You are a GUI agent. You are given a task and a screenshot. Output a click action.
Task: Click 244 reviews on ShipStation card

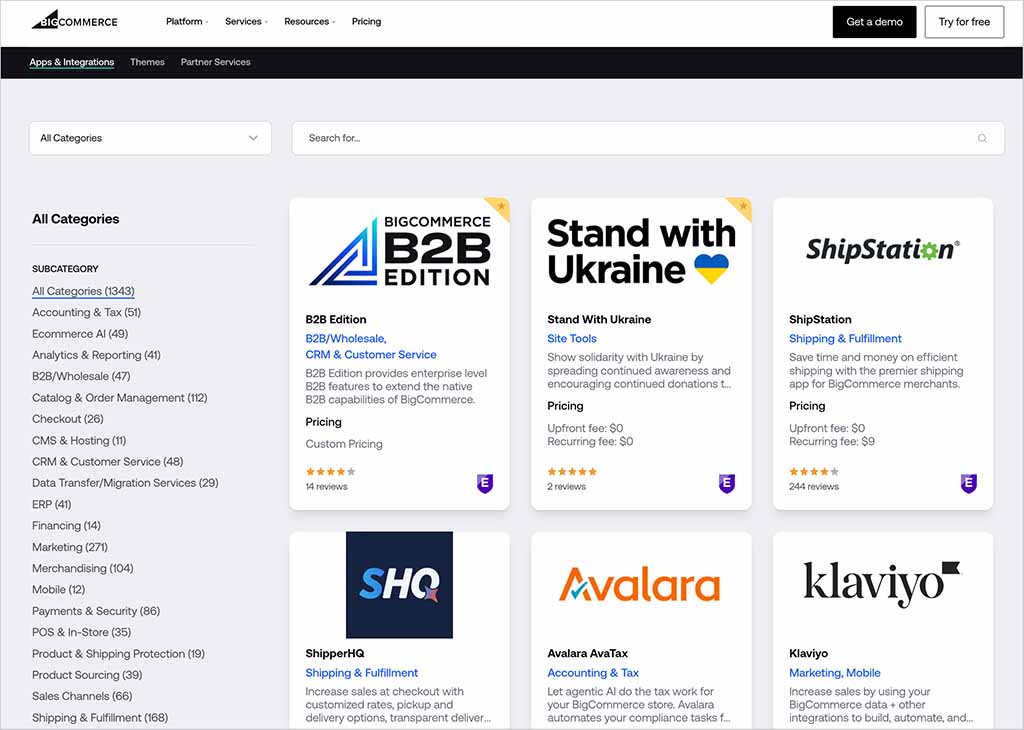(x=814, y=486)
